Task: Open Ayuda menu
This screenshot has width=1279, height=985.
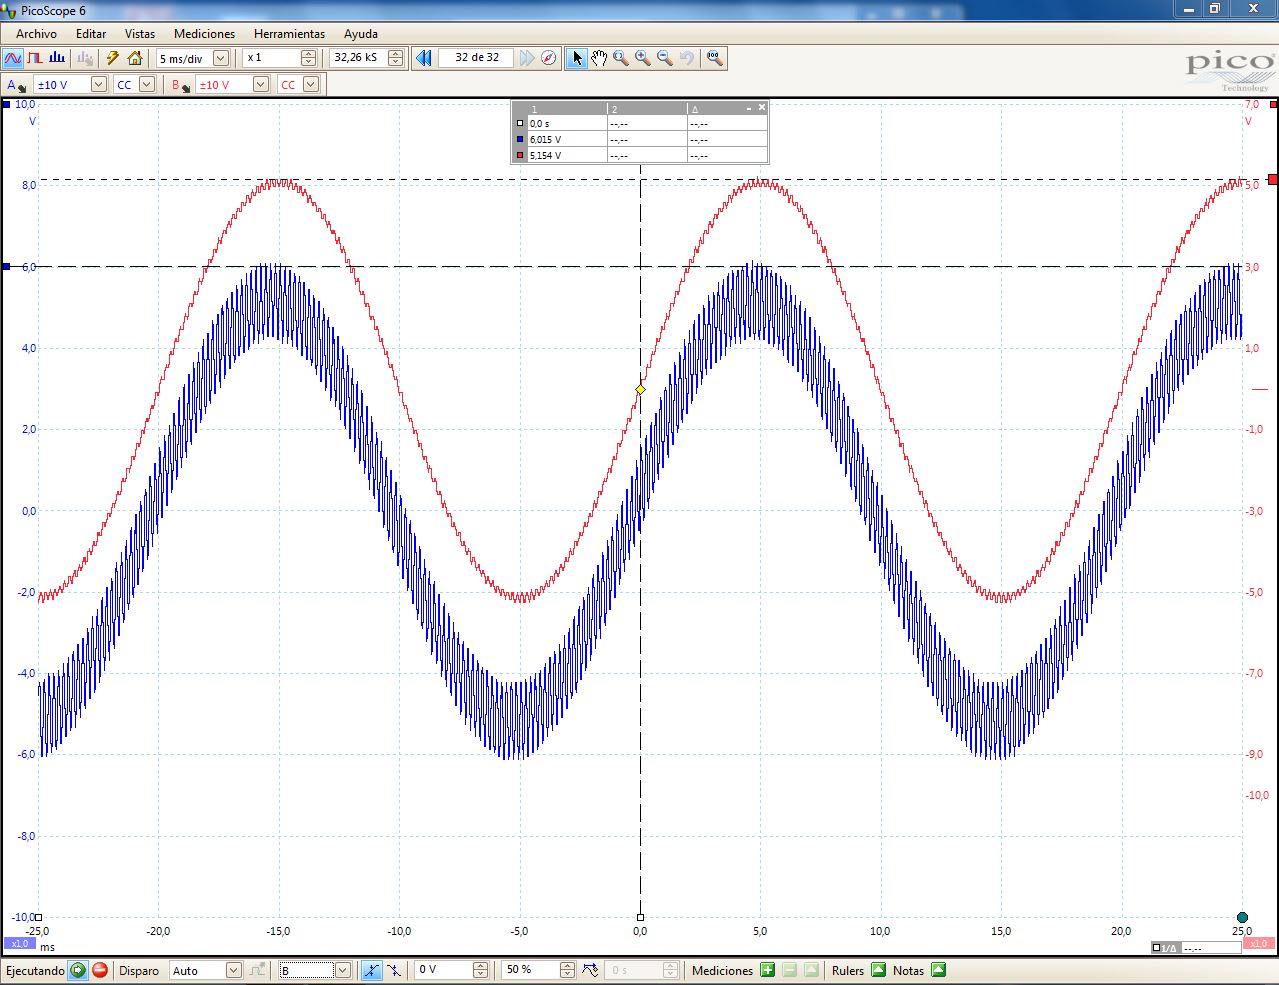Action: (361, 33)
